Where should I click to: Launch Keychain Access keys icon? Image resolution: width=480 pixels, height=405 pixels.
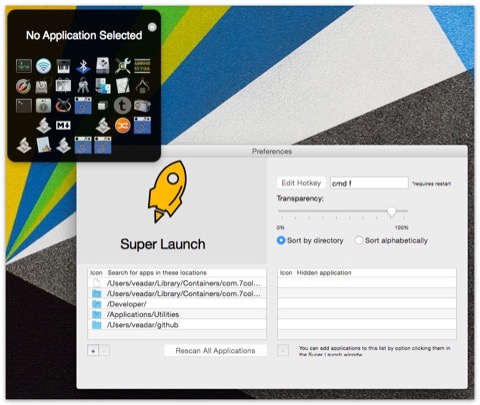coord(83,86)
